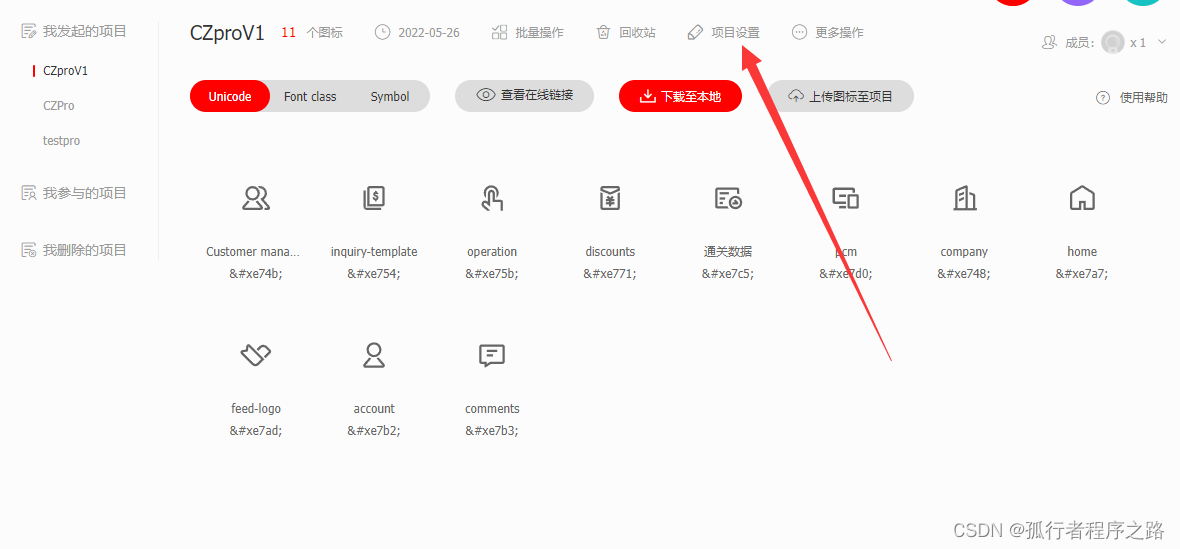Click the Unicode code &#xe748;
The width and height of the screenshot is (1180, 549).
point(964,274)
